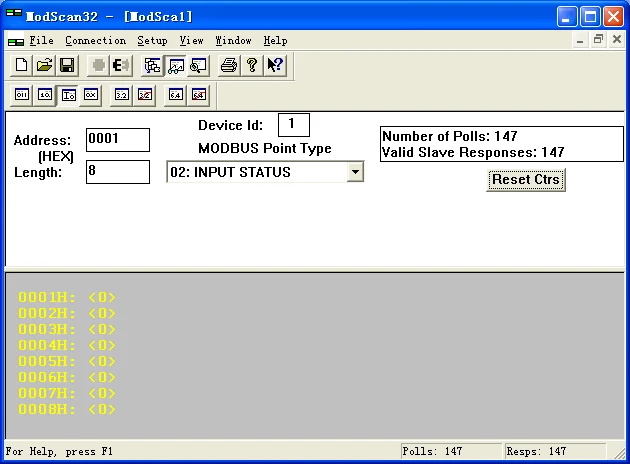Click the MODBUS Point Type label
The height and width of the screenshot is (464, 630).
[265, 148]
